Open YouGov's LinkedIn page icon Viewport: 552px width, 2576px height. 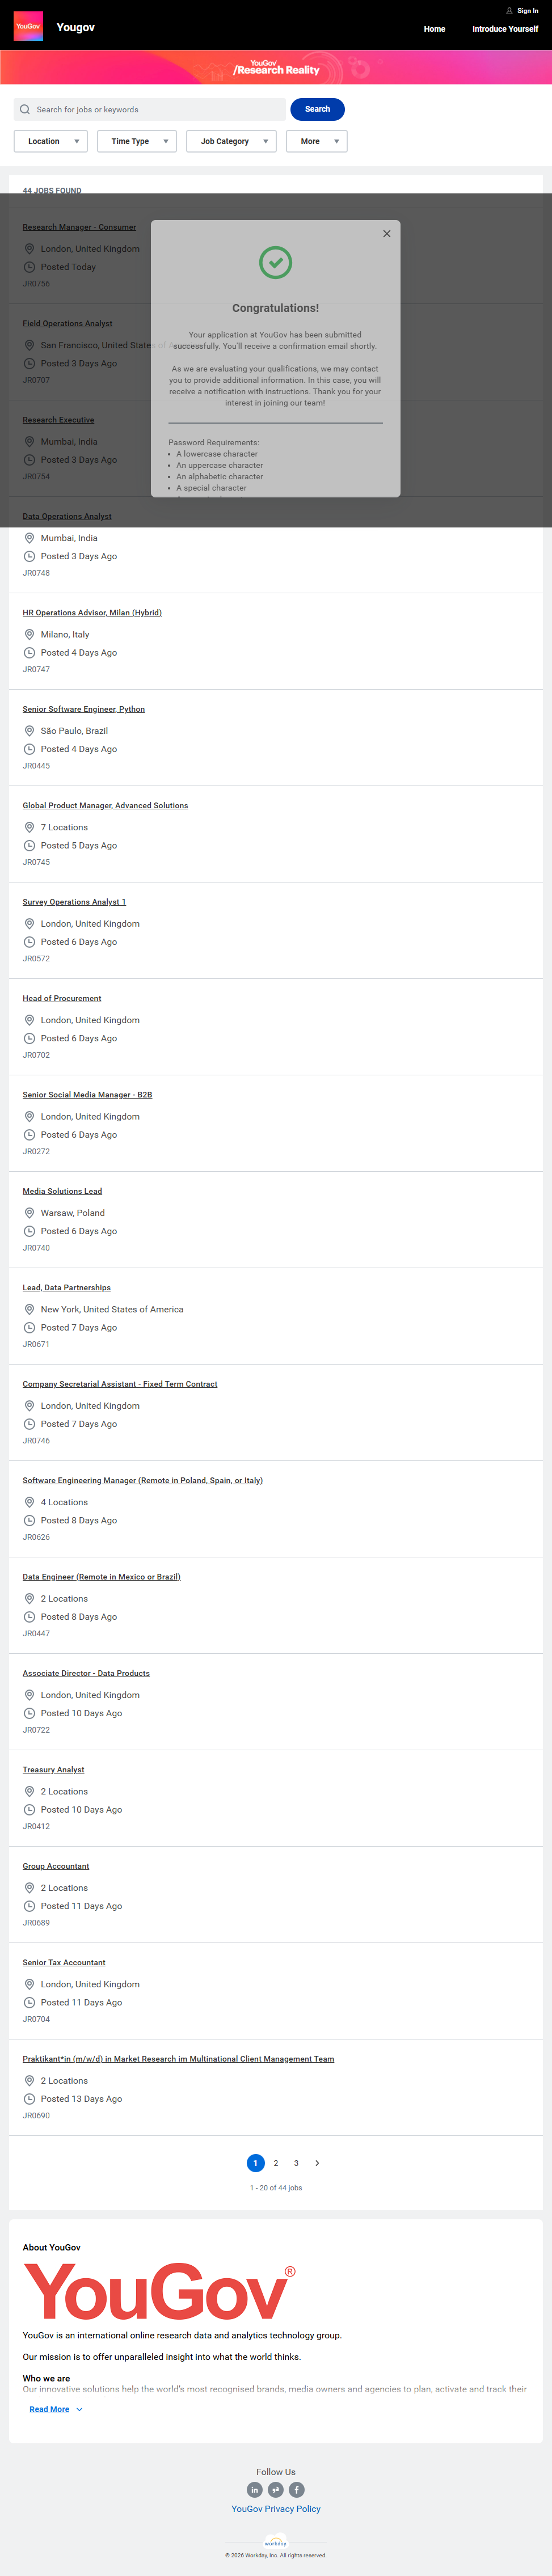click(x=255, y=2489)
